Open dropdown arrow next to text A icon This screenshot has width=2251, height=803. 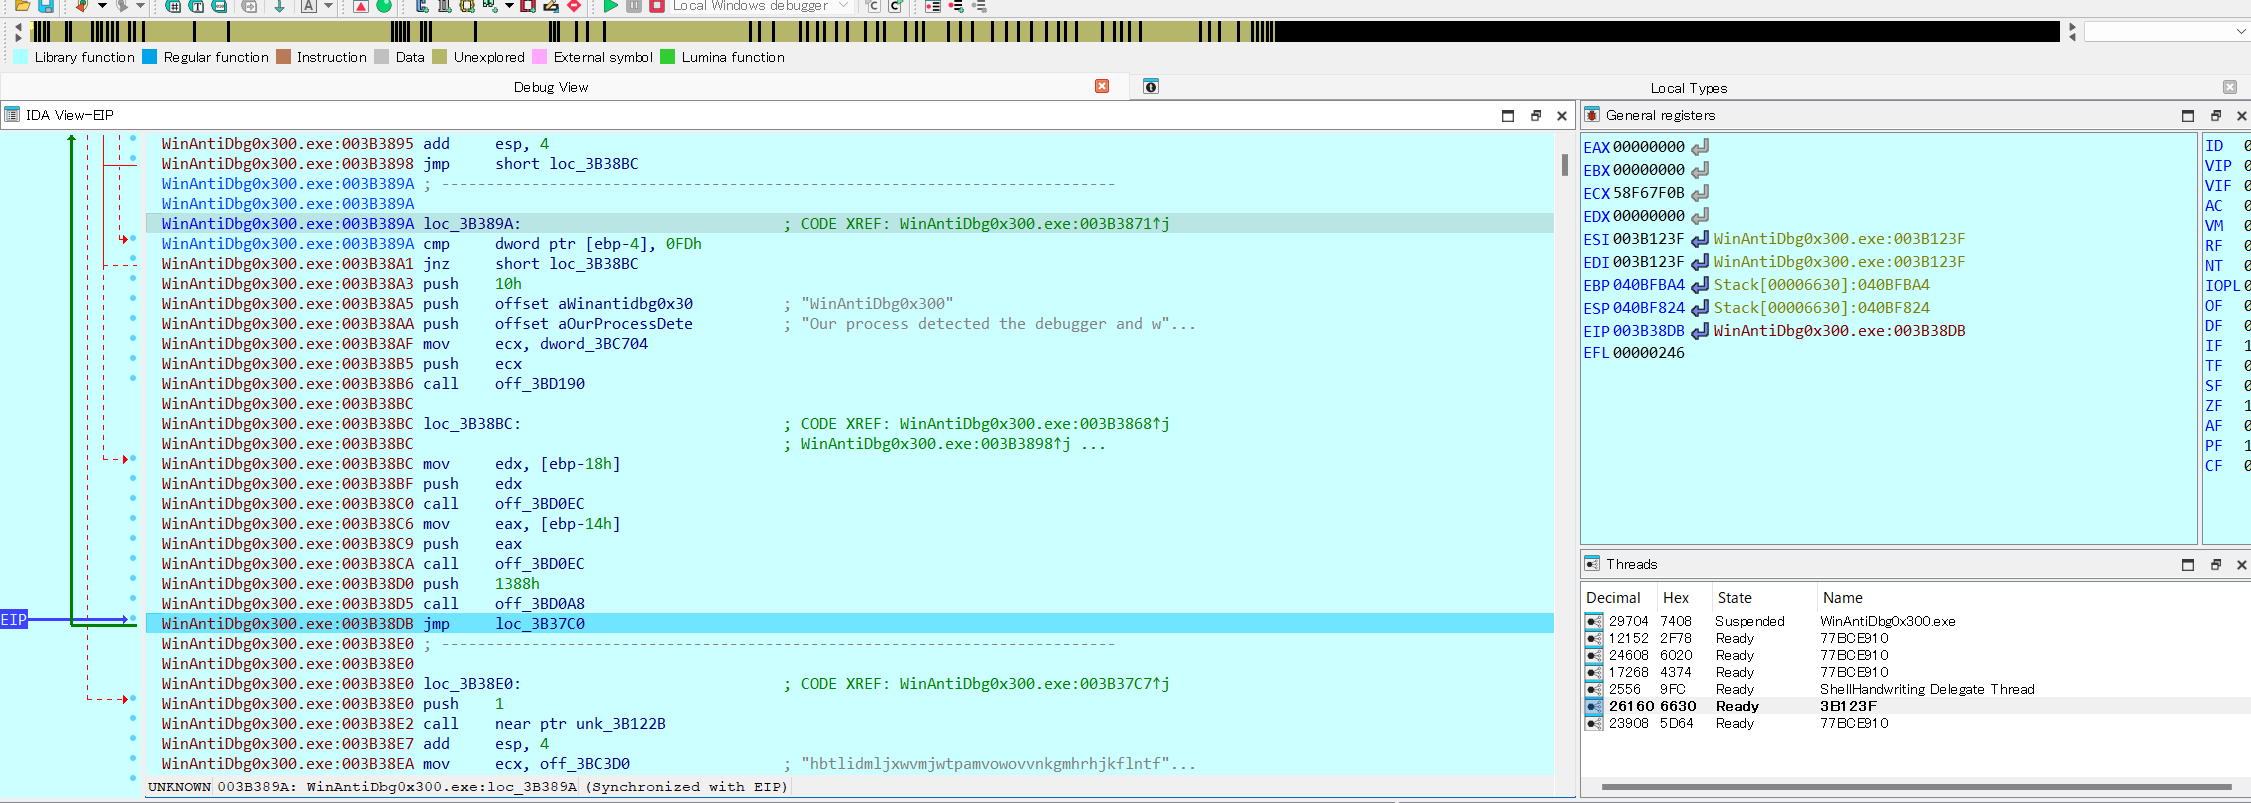pyautogui.click(x=328, y=6)
